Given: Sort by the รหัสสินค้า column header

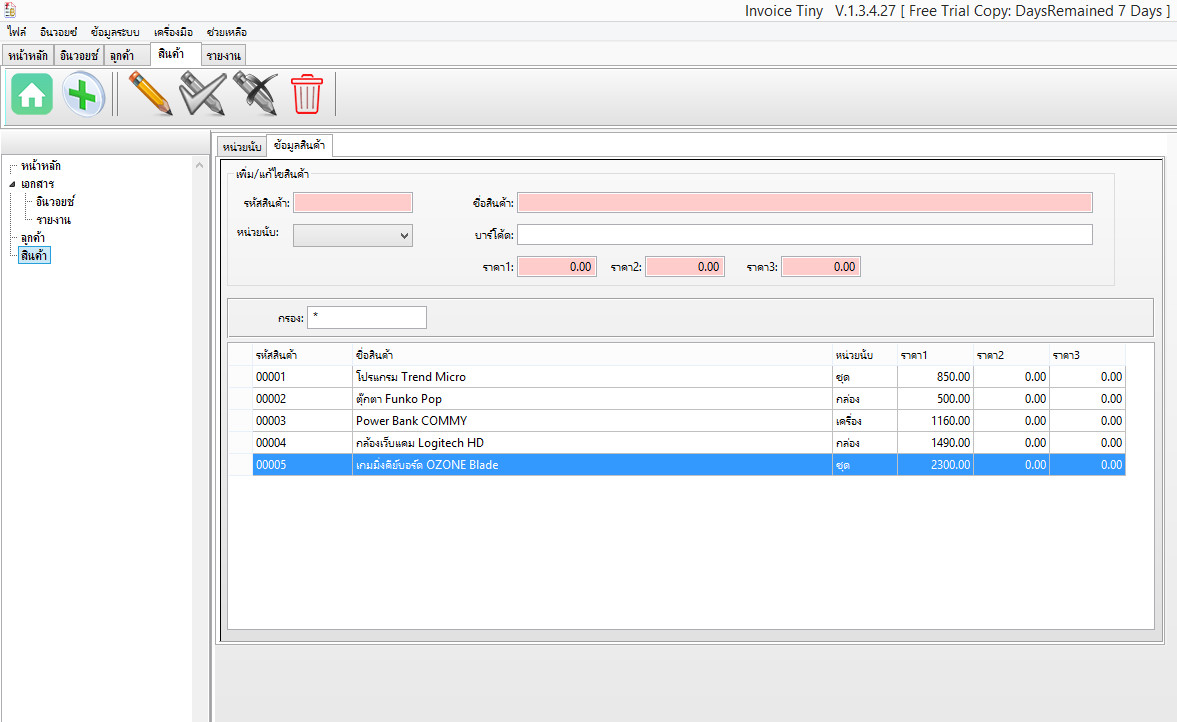Looking at the screenshot, I should click(x=303, y=355).
